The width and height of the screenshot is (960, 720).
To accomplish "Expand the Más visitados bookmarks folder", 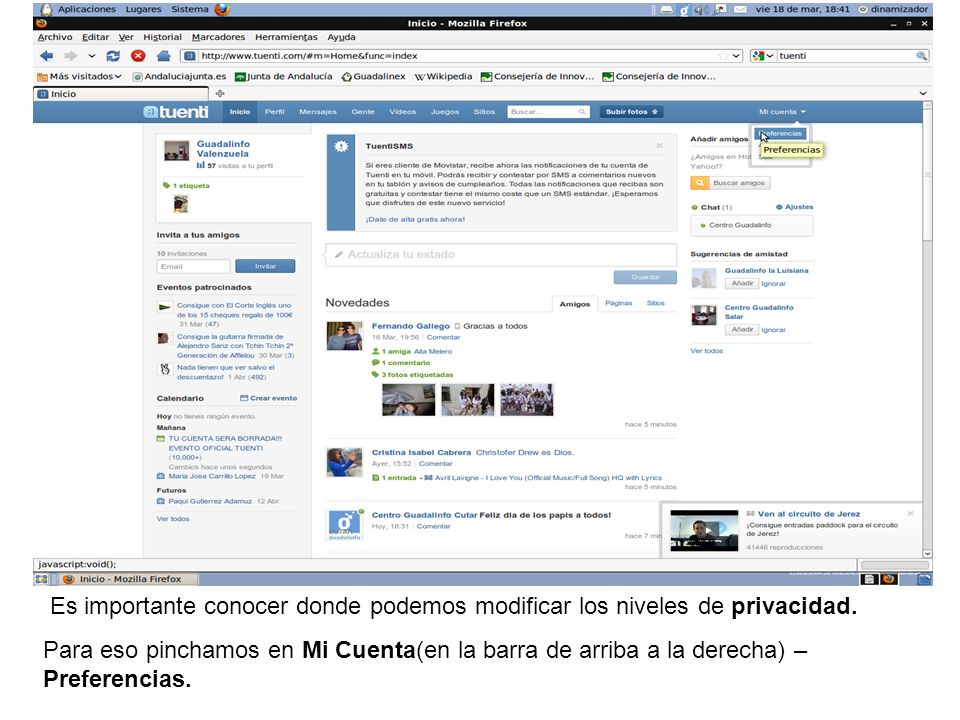I will (79, 77).
